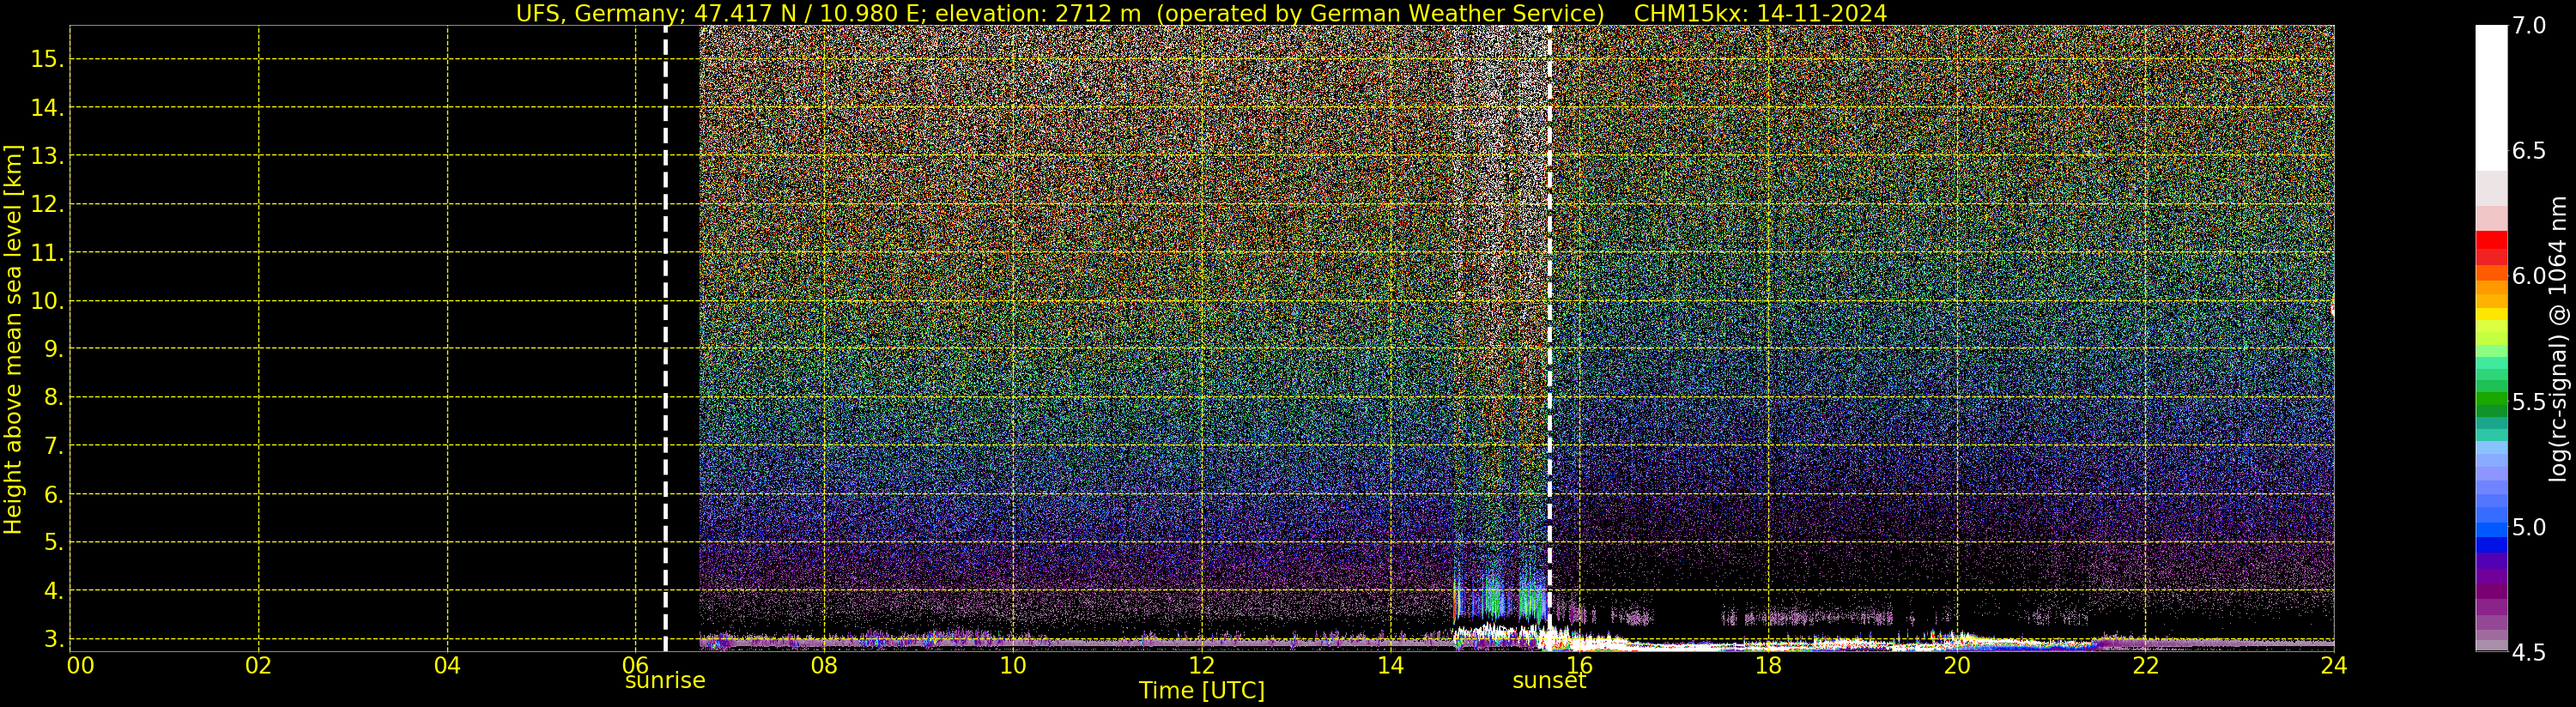Click the colorbar tick value '6.0'
Screen dimensions: 2576x707
[2529, 276]
